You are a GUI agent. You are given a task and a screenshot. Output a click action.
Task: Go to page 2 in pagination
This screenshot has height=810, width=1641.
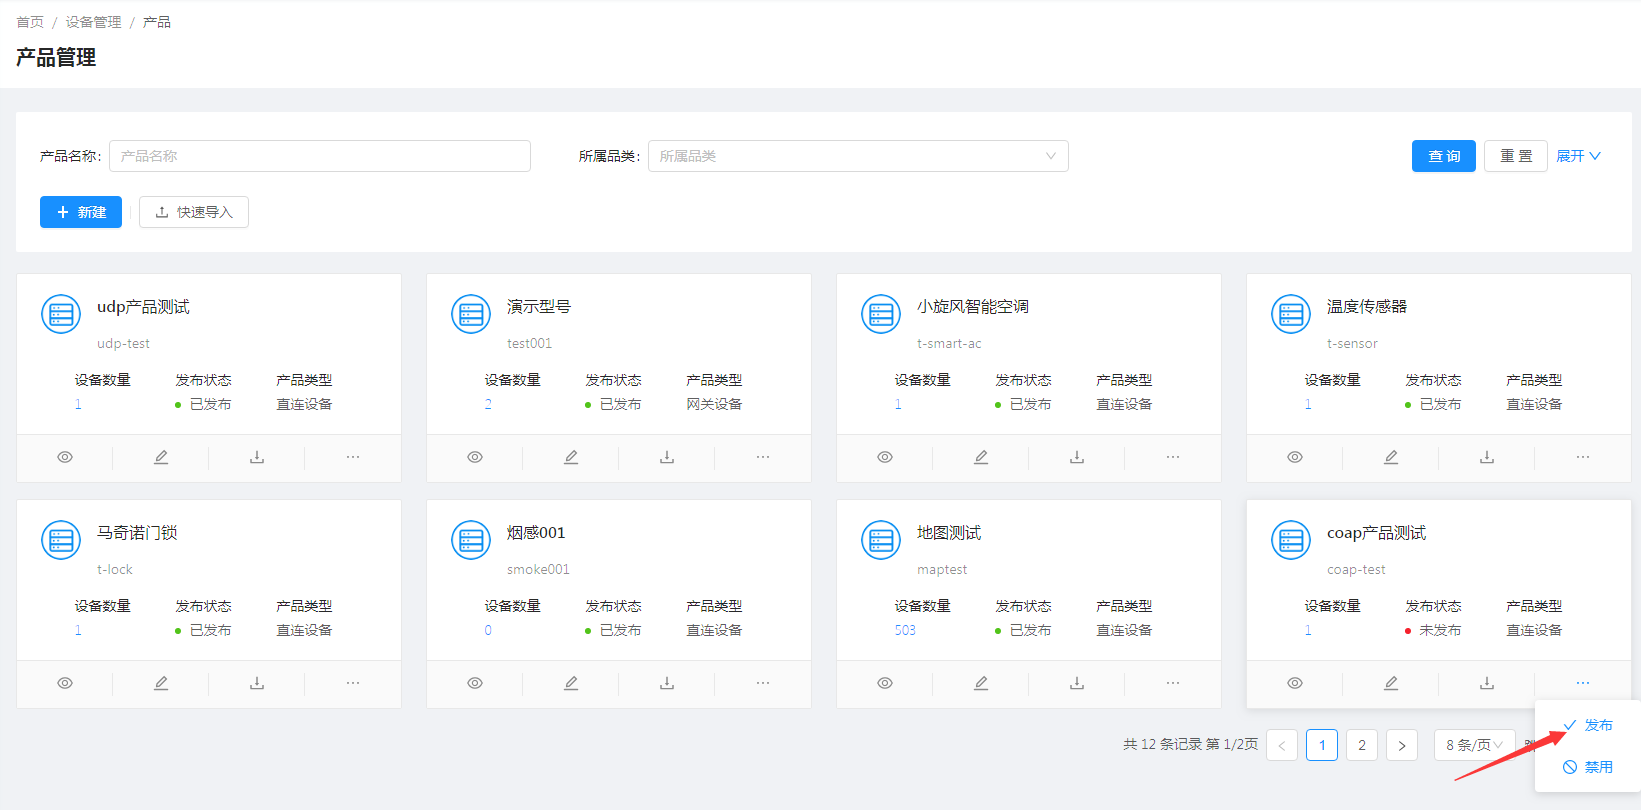click(1362, 745)
